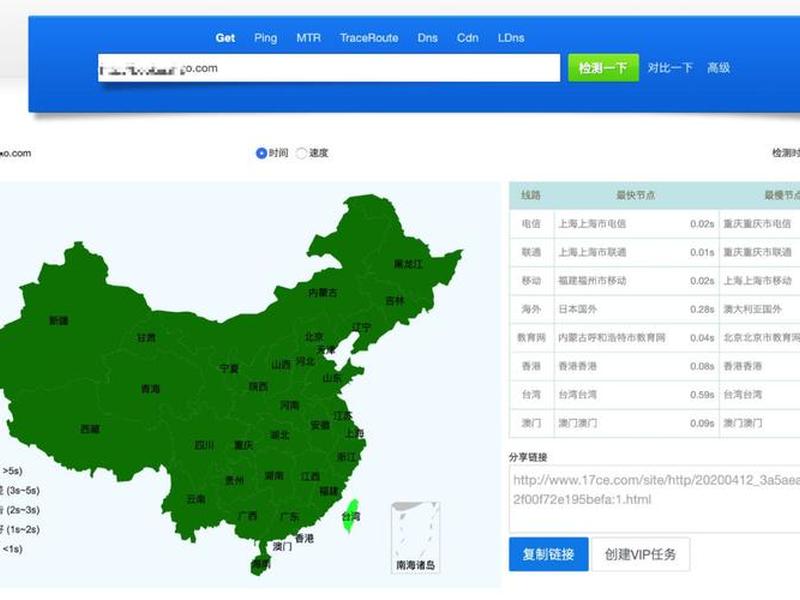Click 西藏 region on the map
This screenshot has width=800, height=600.
click(90, 429)
